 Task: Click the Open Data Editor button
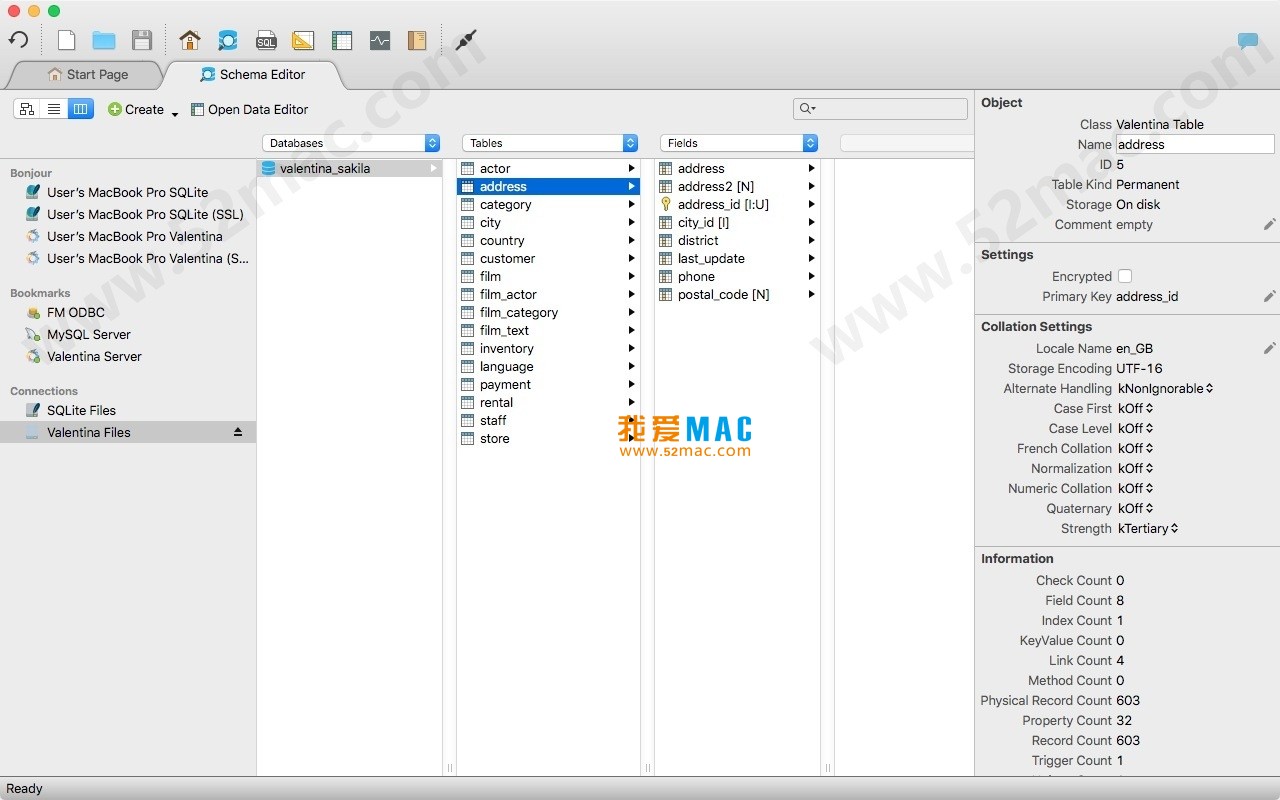(x=250, y=109)
